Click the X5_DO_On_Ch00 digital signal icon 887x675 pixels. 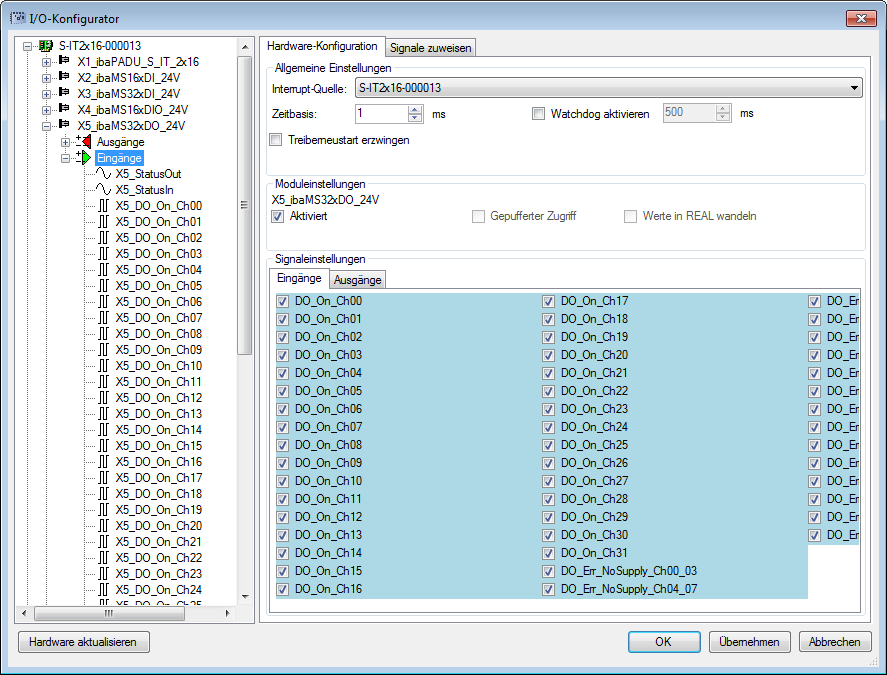click(x=103, y=206)
